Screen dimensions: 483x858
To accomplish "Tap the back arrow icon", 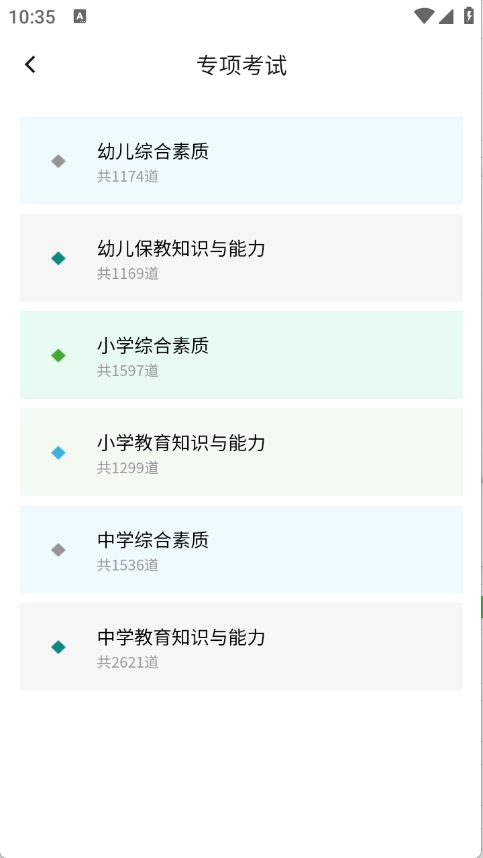I will (x=30, y=65).
